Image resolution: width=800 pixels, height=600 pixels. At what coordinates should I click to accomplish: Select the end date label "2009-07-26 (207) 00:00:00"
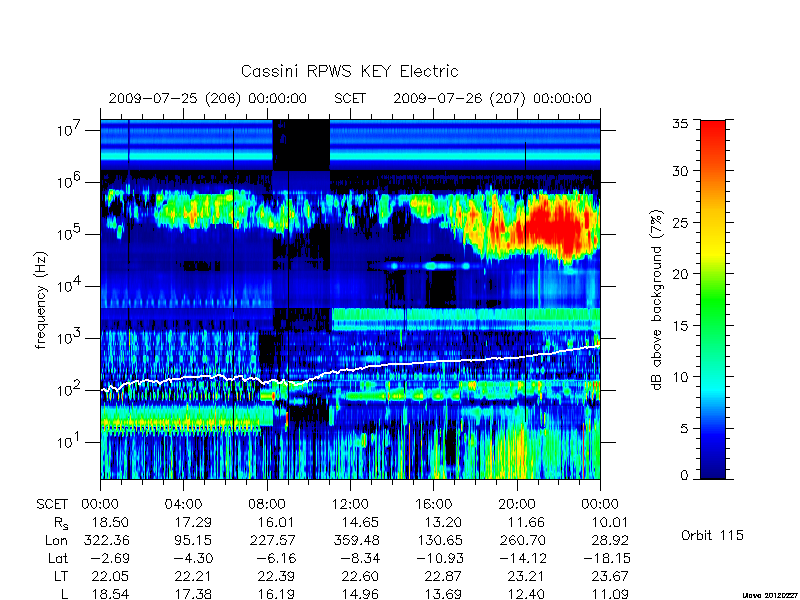[492, 98]
